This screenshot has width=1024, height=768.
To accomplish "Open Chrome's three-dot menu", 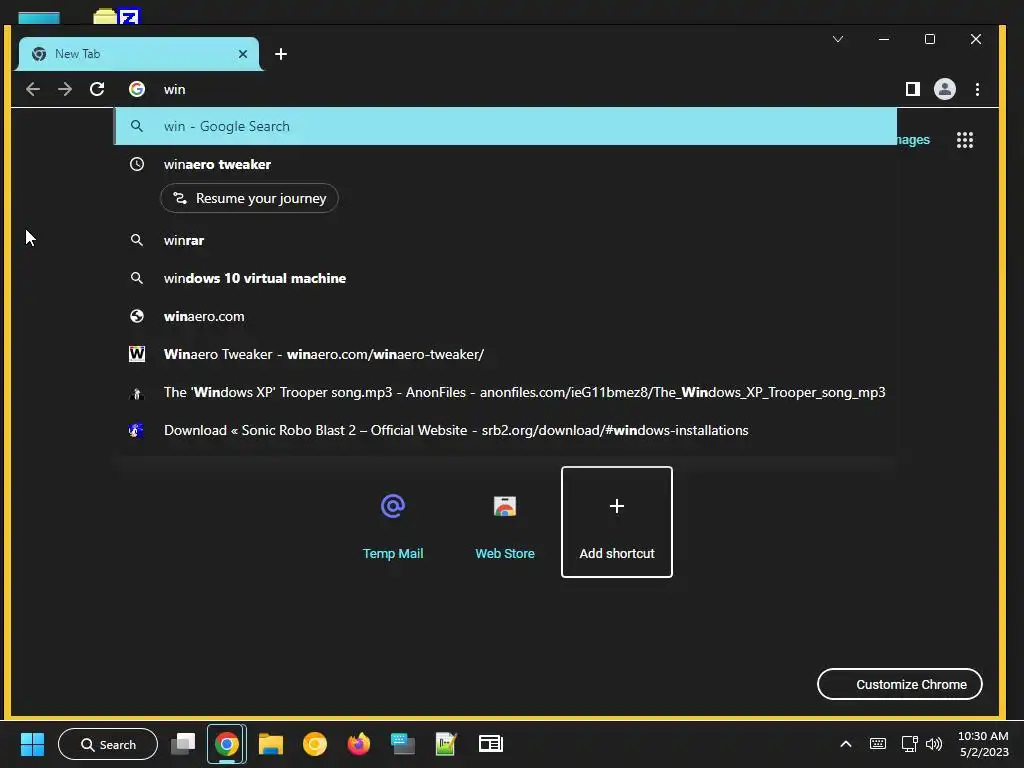I will coord(977,89).
